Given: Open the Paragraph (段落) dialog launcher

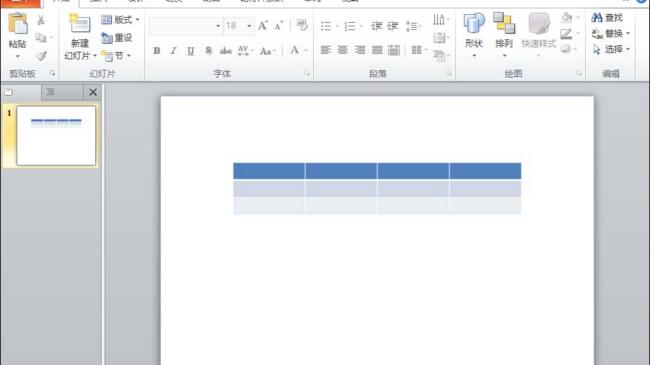Looking at the screenshot, I should (449, 74).
